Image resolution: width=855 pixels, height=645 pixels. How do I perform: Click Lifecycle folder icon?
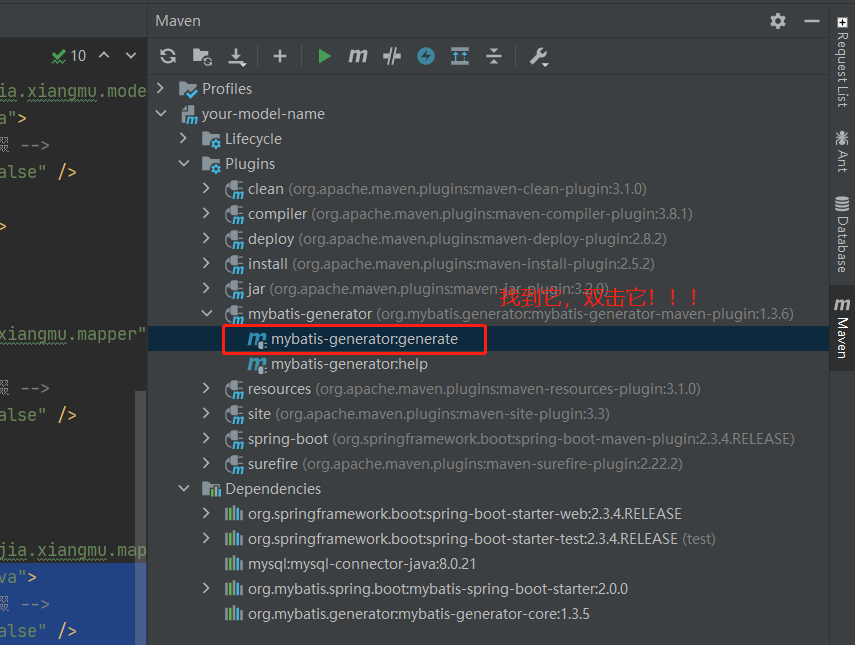point(211,140)
